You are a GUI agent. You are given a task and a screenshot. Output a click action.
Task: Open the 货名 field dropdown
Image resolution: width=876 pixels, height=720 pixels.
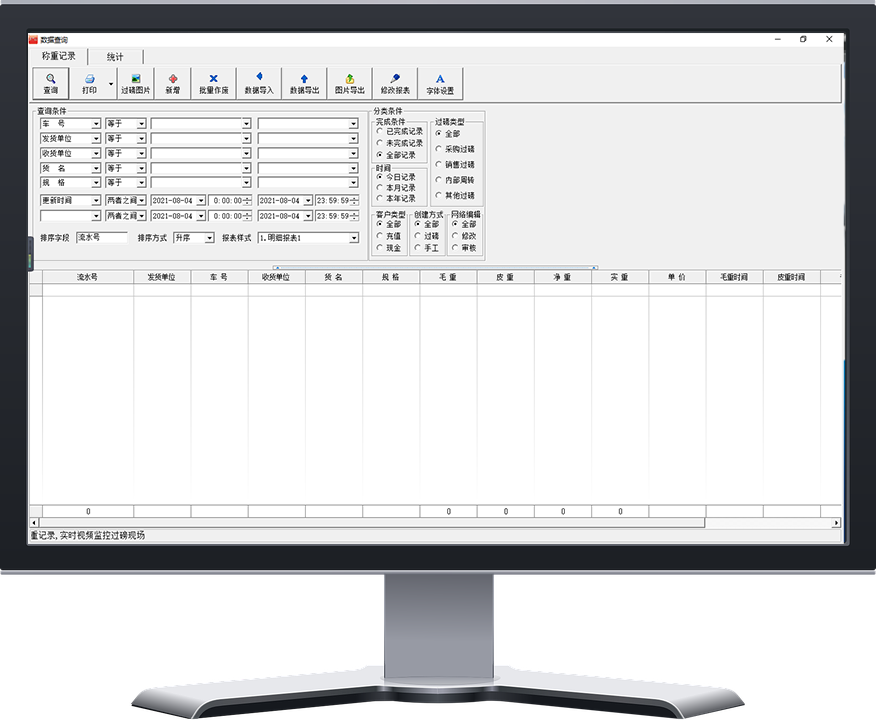tap(96, 168)
